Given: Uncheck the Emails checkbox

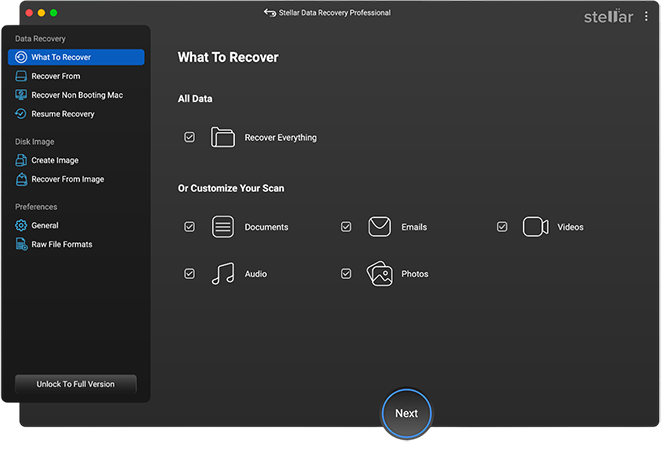Looking at the screenshot, I should tap(346, 227).
